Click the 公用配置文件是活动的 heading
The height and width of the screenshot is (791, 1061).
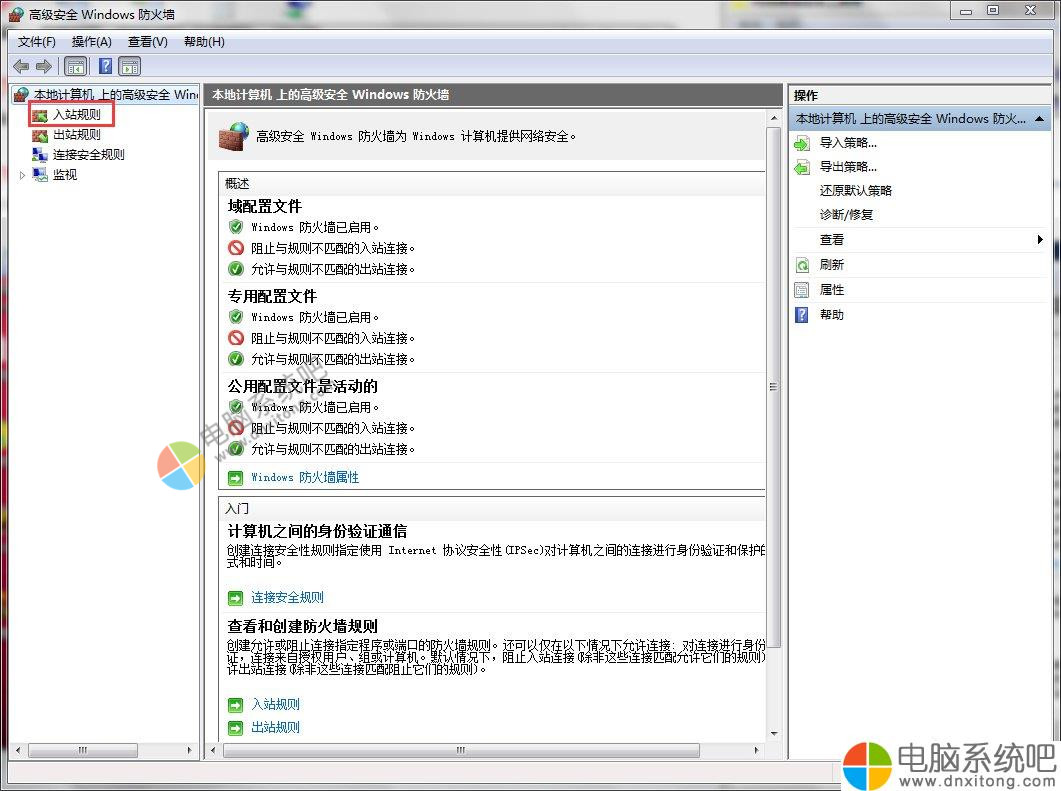click(302, 386)
